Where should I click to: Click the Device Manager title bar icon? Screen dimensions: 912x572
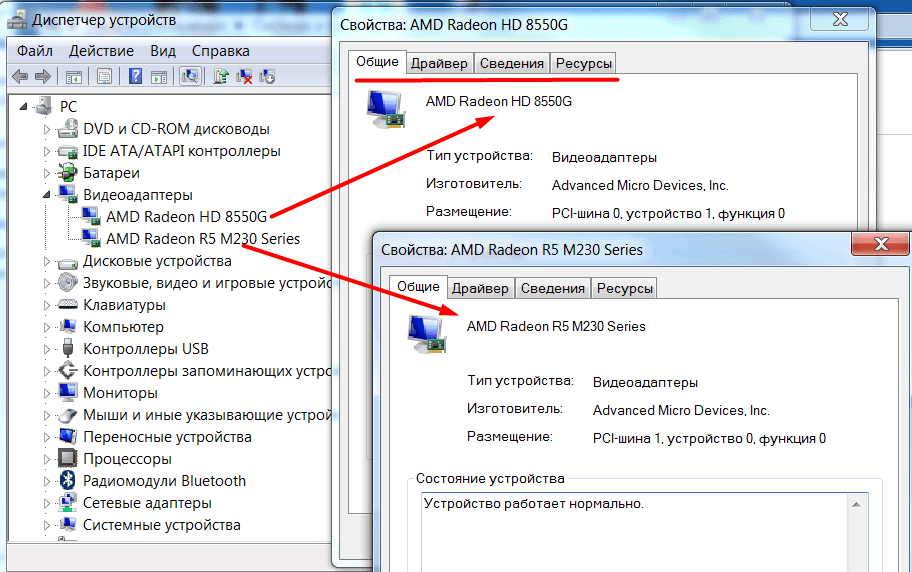pos(17,20)
